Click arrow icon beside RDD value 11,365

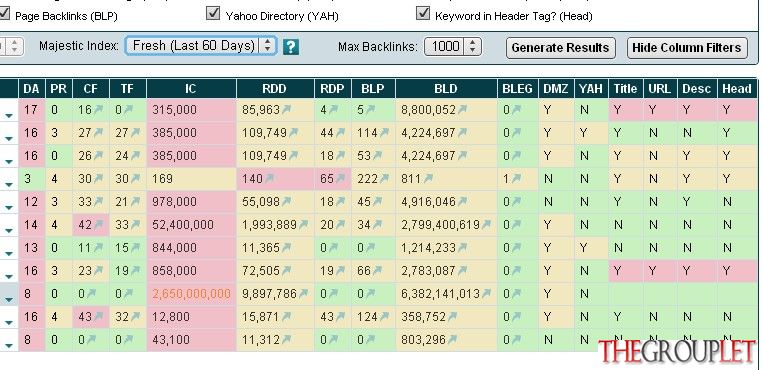(x=286, y=247)
